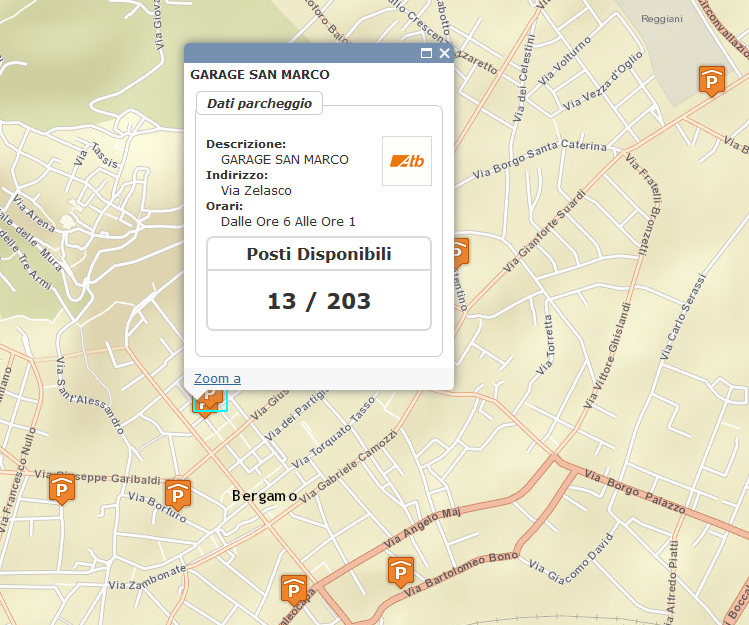The image size is (749, 625).
Task: Select parking marker near Via Angelo Maj
Action: (x=401, y=571)
